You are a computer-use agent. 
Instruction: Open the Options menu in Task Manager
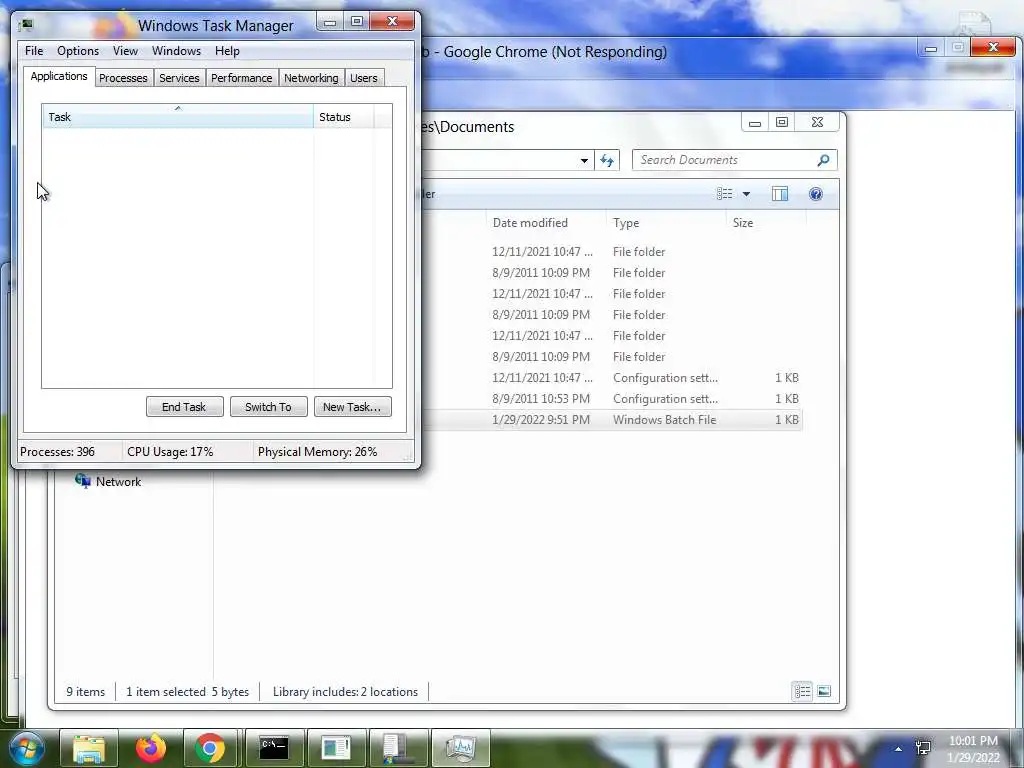click(78, 51)
